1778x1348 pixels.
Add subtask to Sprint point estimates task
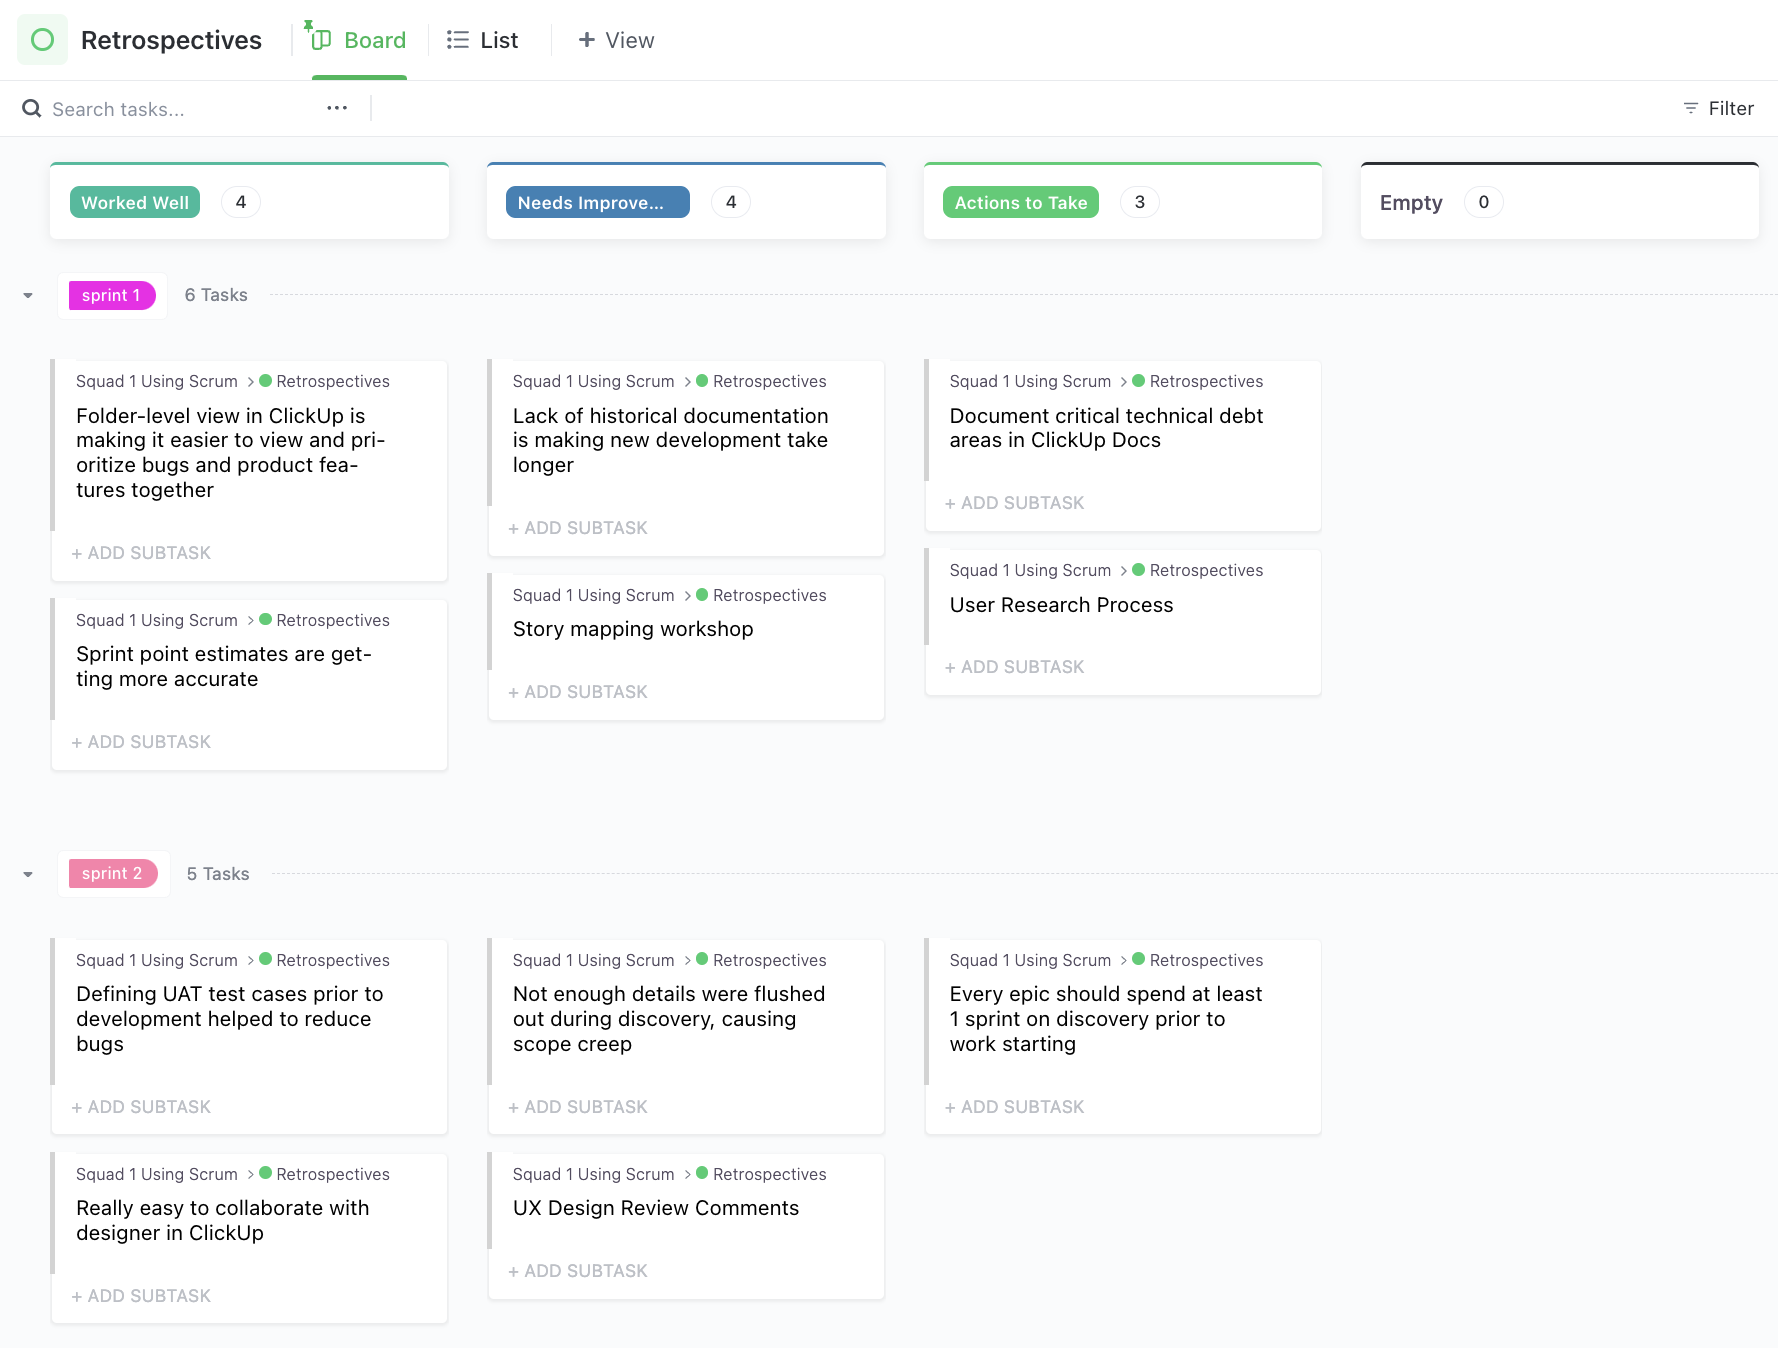click(x=141, y=742)
